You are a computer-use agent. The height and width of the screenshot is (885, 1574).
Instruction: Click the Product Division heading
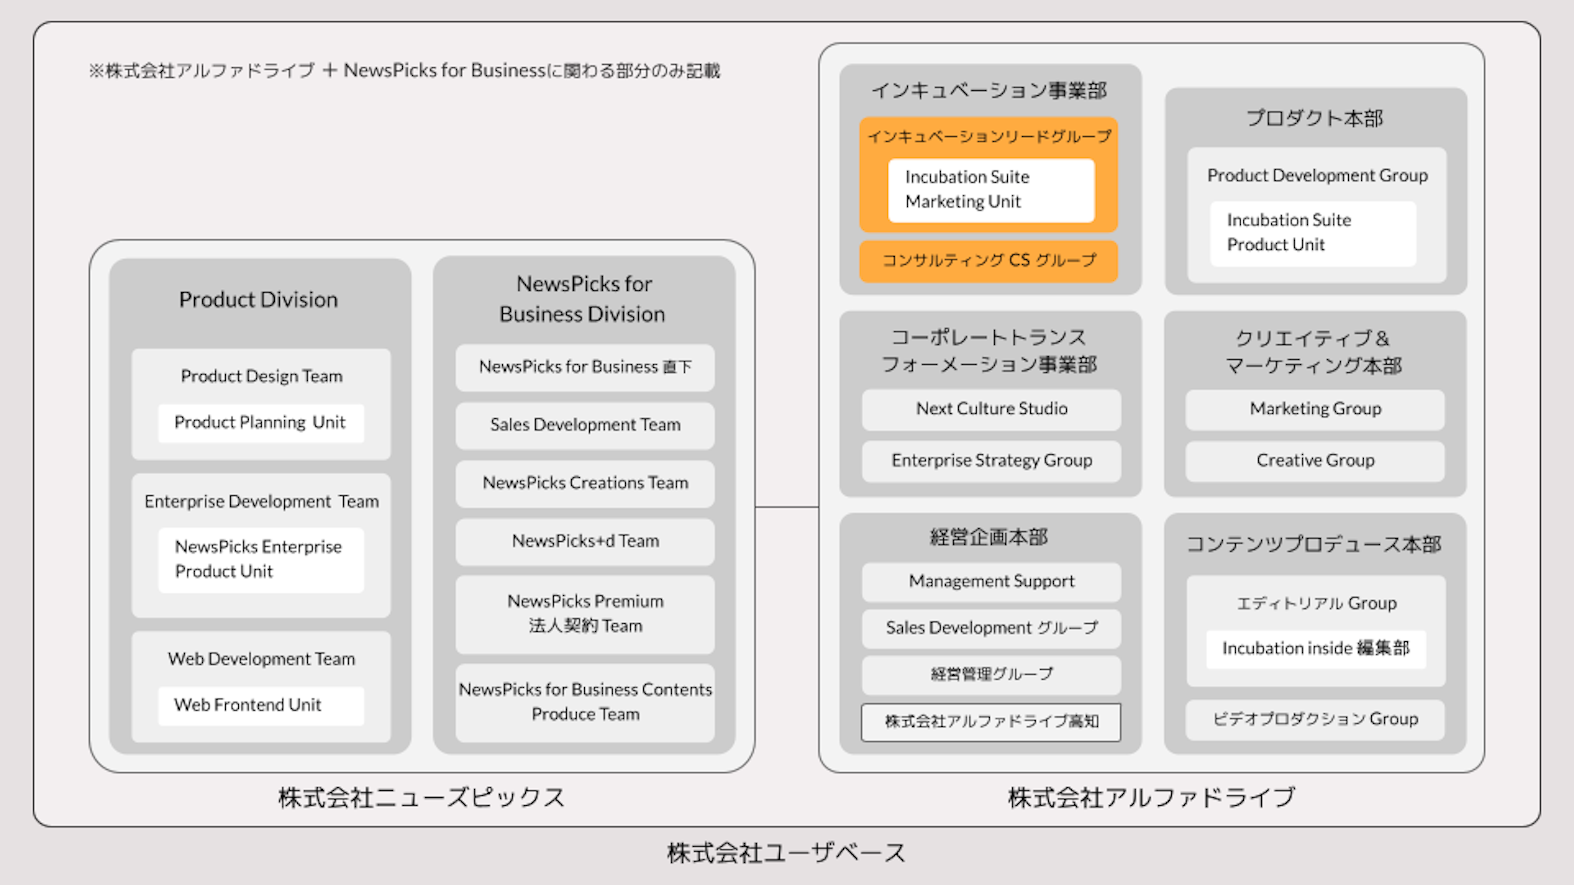tap(258, 299)
